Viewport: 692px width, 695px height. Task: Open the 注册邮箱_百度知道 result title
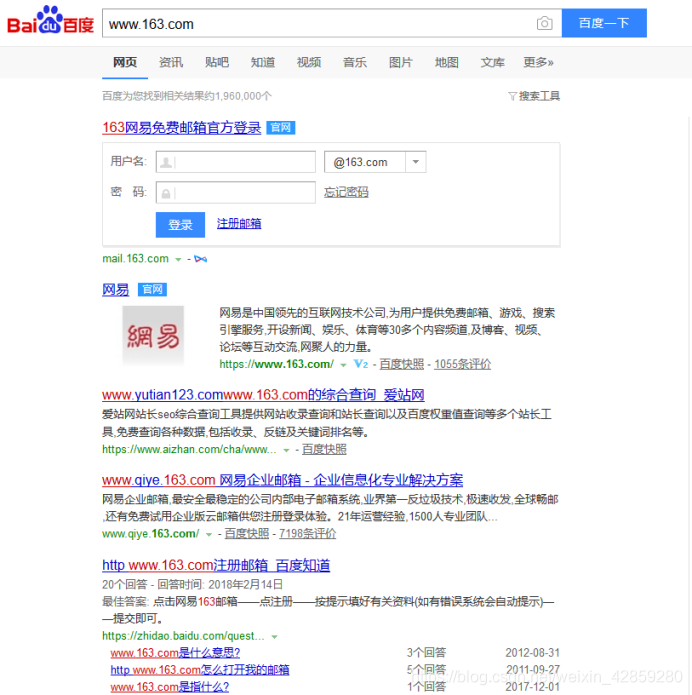[216, 565]
